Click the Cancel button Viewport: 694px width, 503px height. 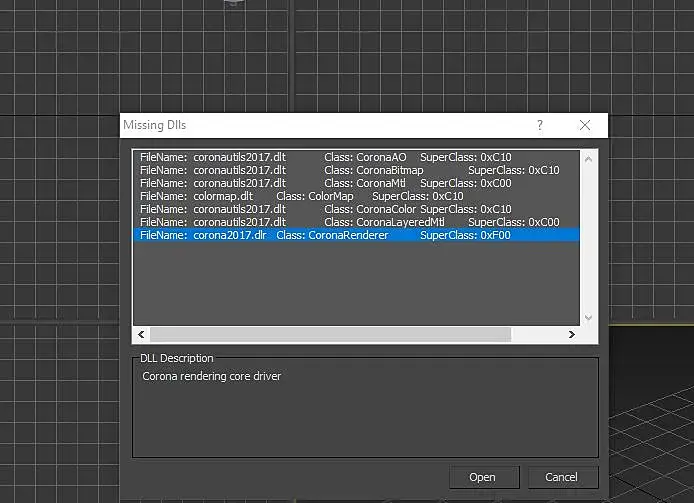pyautogui.click(x=563, y=477)
